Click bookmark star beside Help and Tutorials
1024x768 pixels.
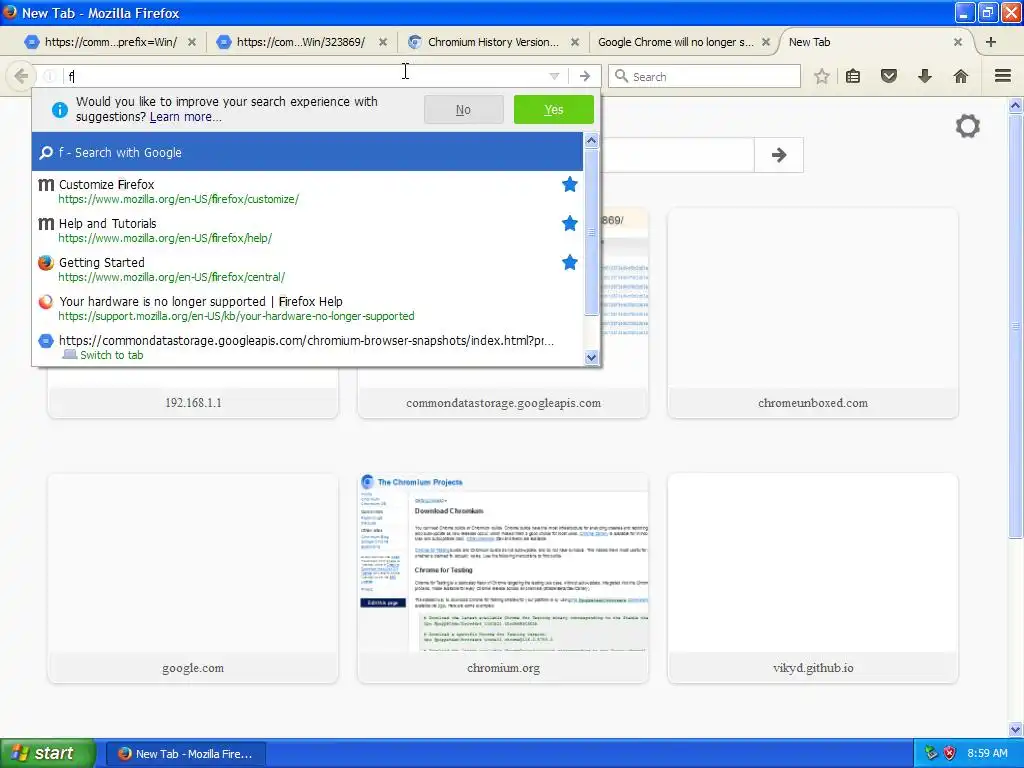coord(569,223)
